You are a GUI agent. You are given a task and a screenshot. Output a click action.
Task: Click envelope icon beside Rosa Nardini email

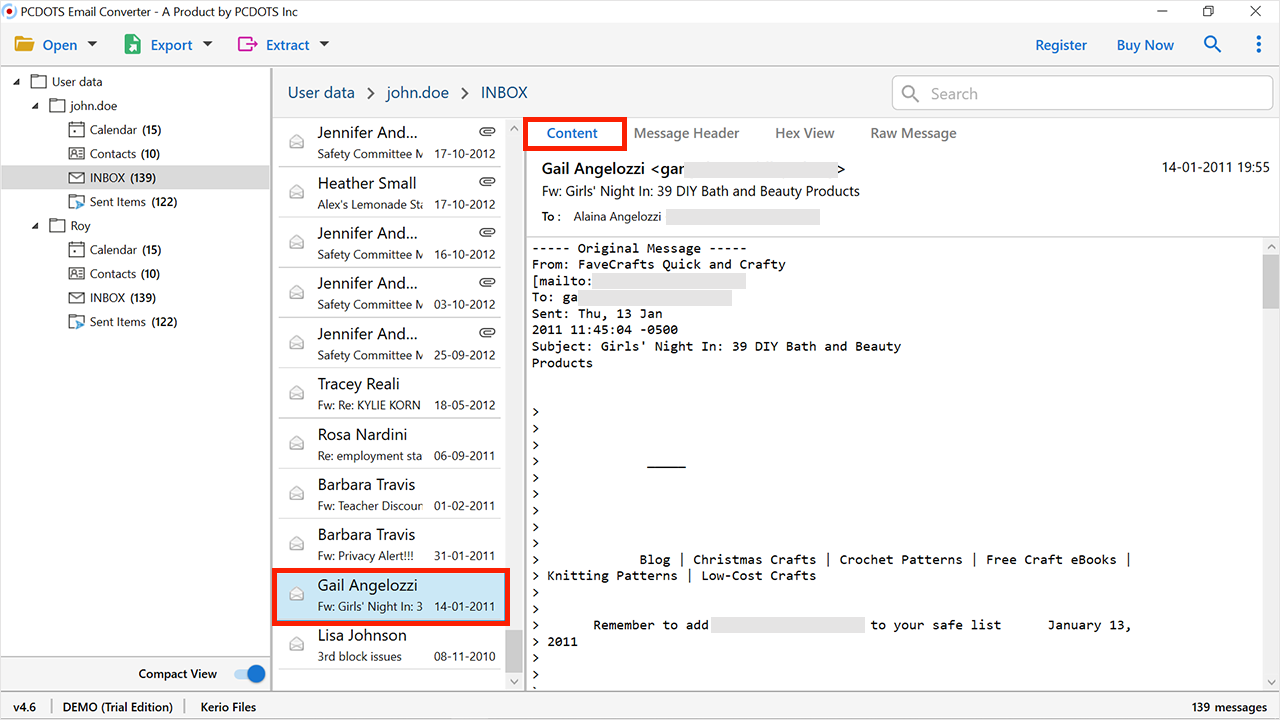297,443
